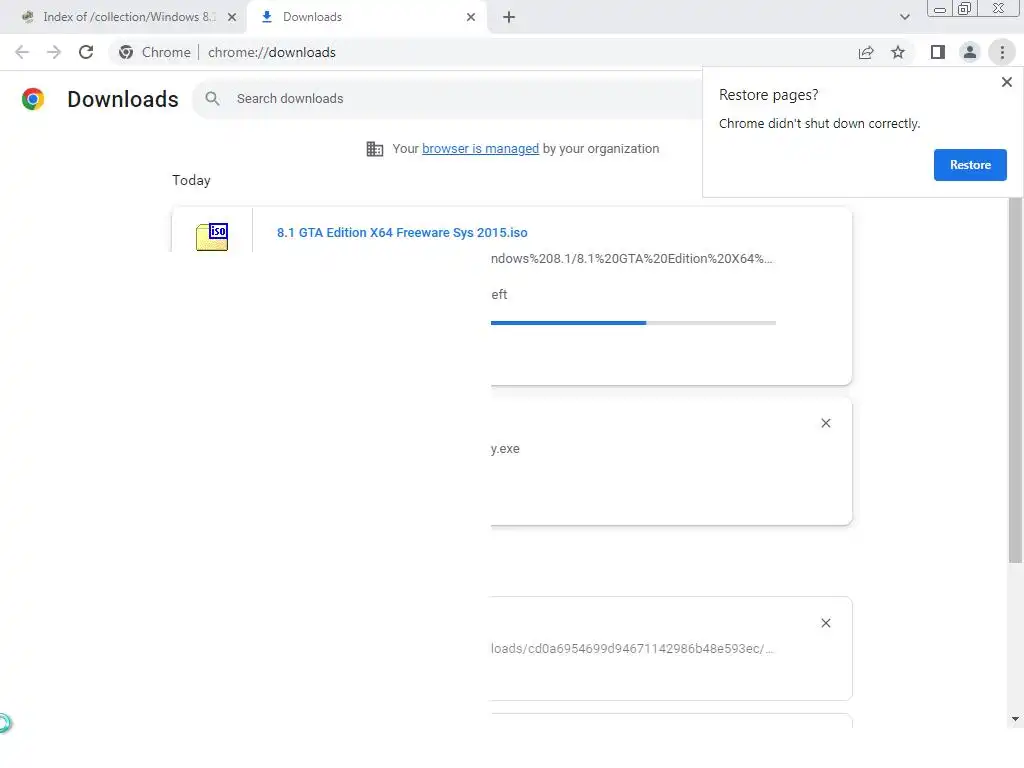Go back using the back arrow

[22, 52]
